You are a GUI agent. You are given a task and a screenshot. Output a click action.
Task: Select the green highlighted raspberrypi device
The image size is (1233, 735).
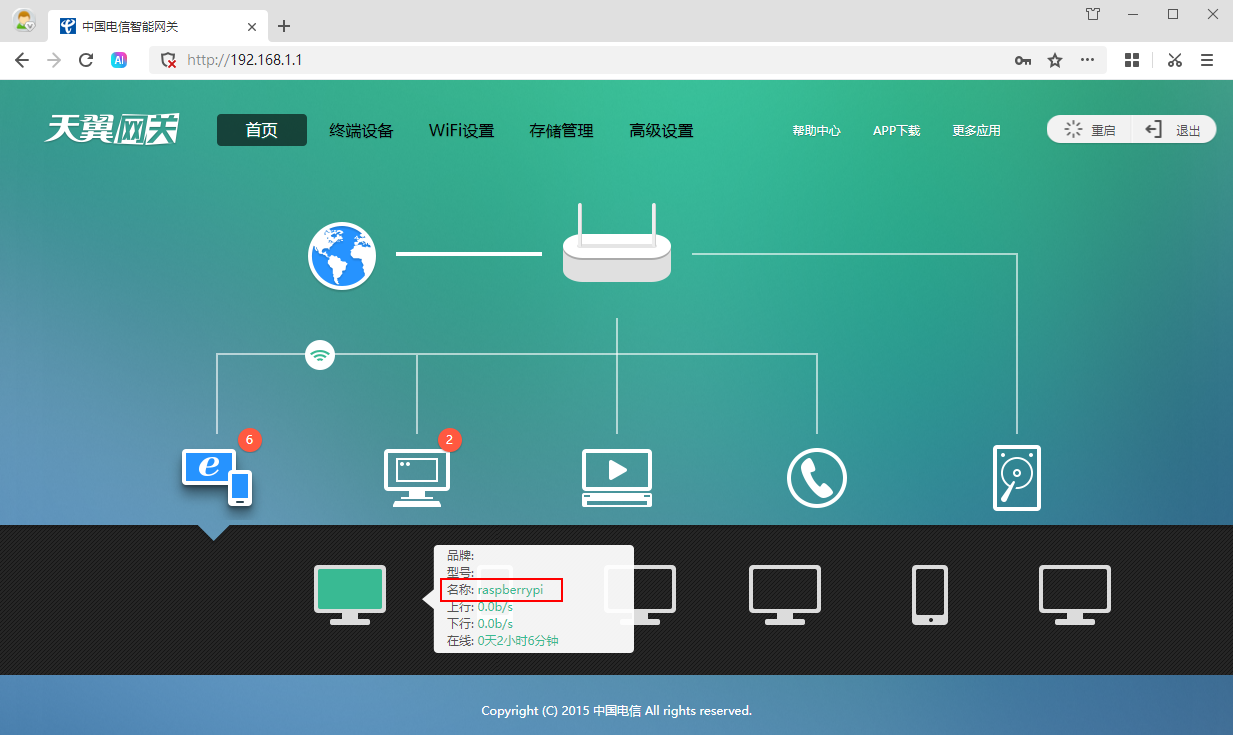click(x=350, y=594)
